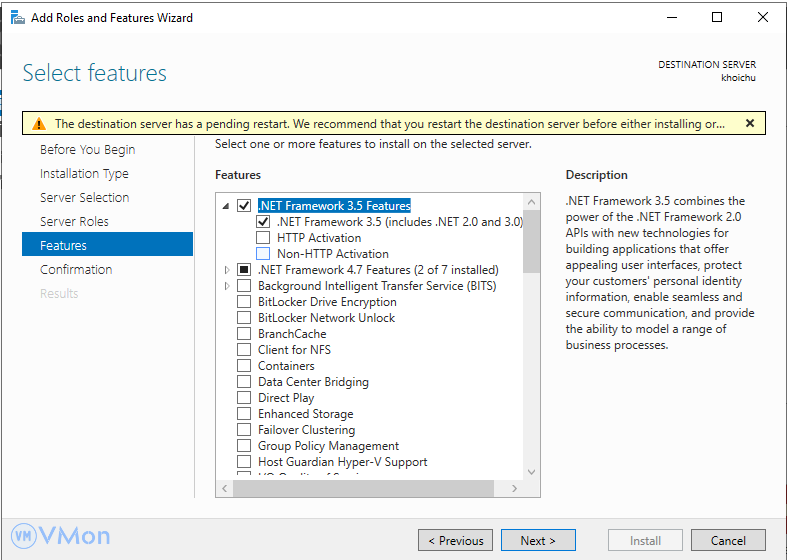The width and height of the screenshot is (787, 560).
Task: Click the Cancel button
Action: (728, 540)
